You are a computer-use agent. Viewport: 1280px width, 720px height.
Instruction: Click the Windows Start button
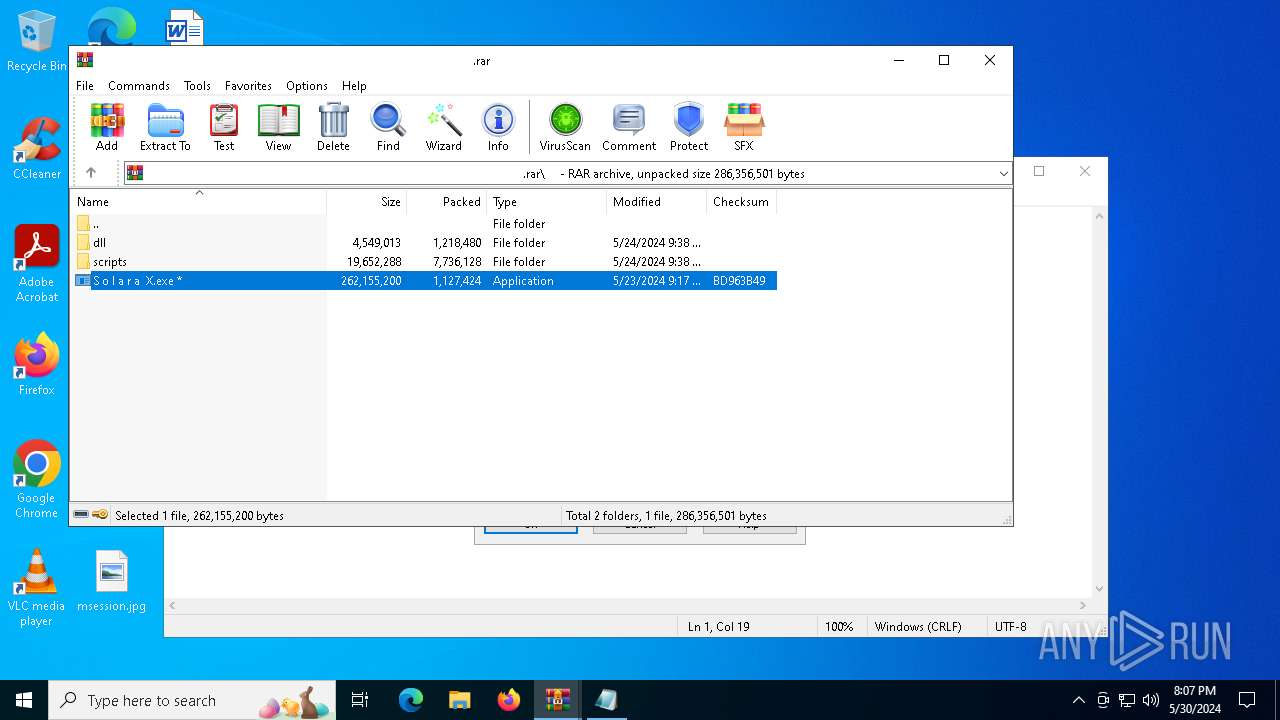24,700
